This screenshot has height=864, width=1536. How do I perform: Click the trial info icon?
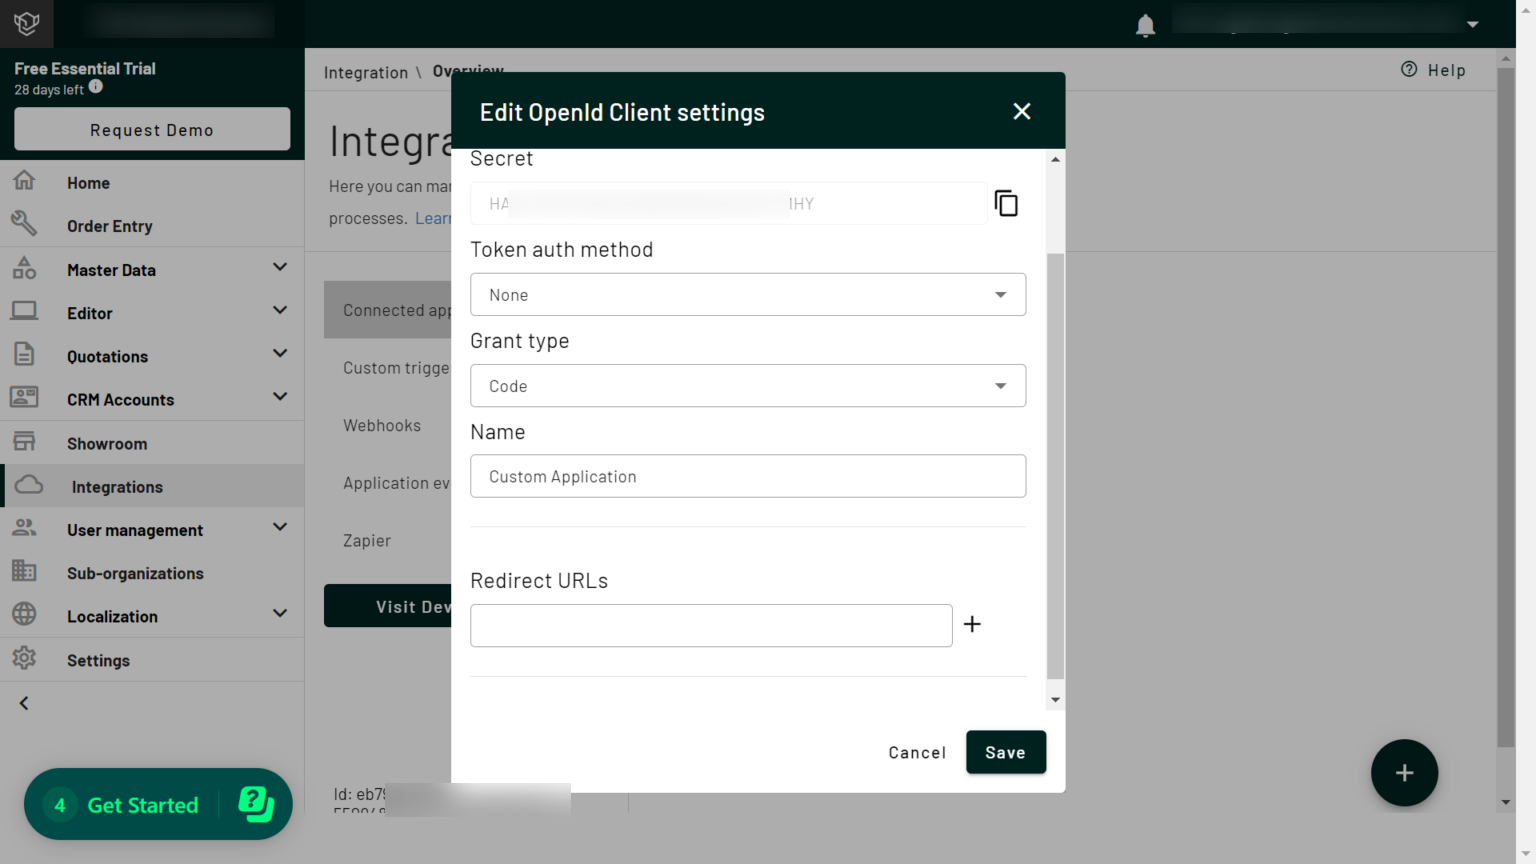pos(96,86)
